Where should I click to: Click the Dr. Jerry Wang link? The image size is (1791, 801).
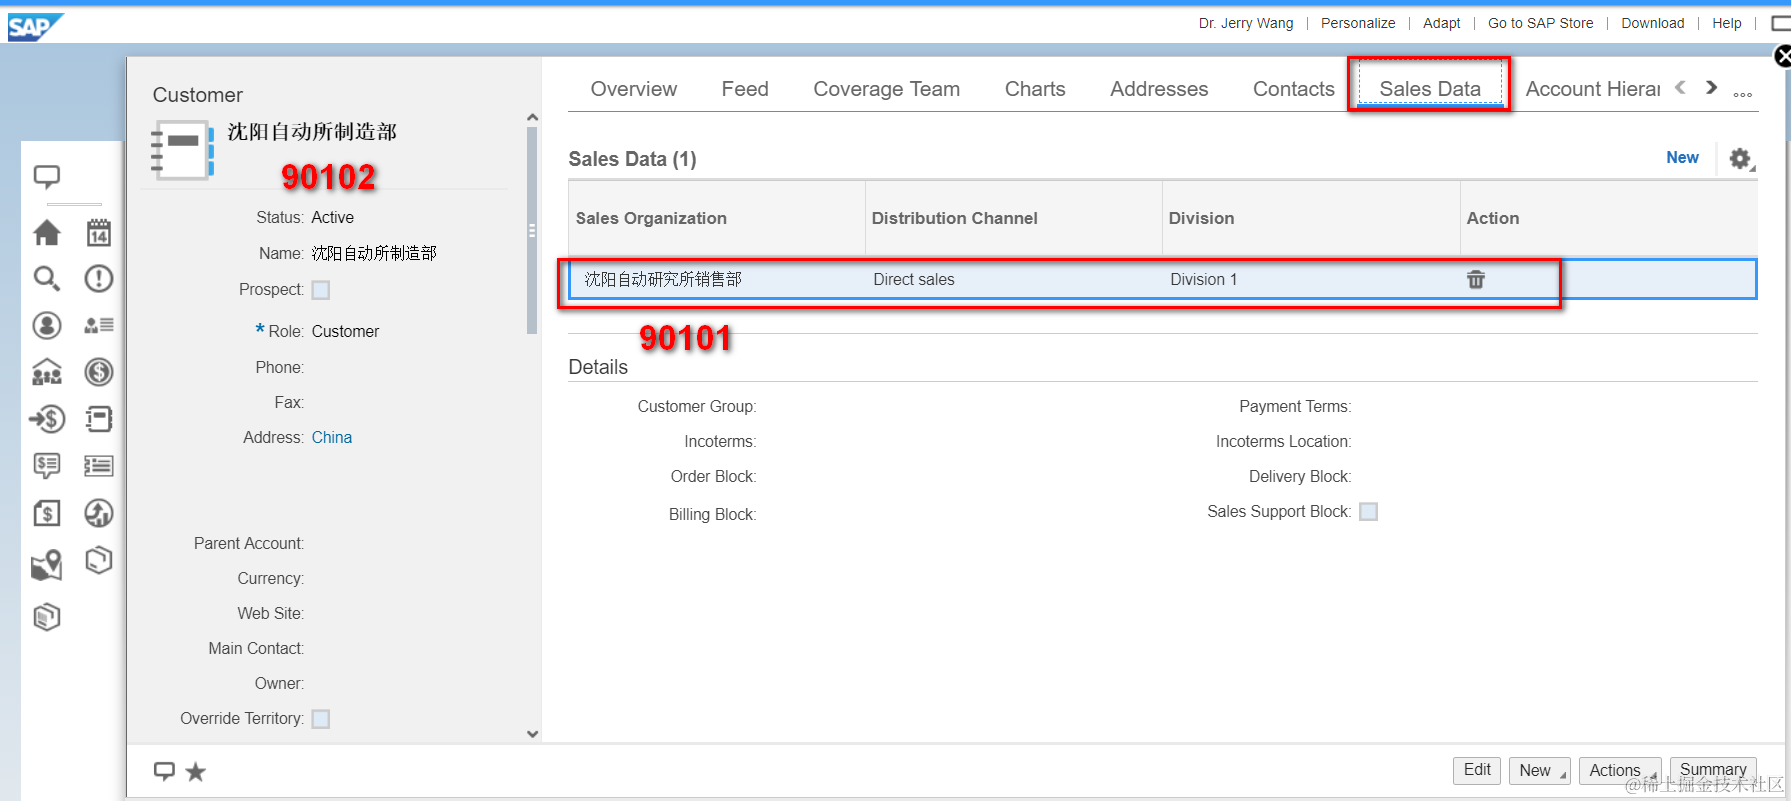click(1246, 23)
